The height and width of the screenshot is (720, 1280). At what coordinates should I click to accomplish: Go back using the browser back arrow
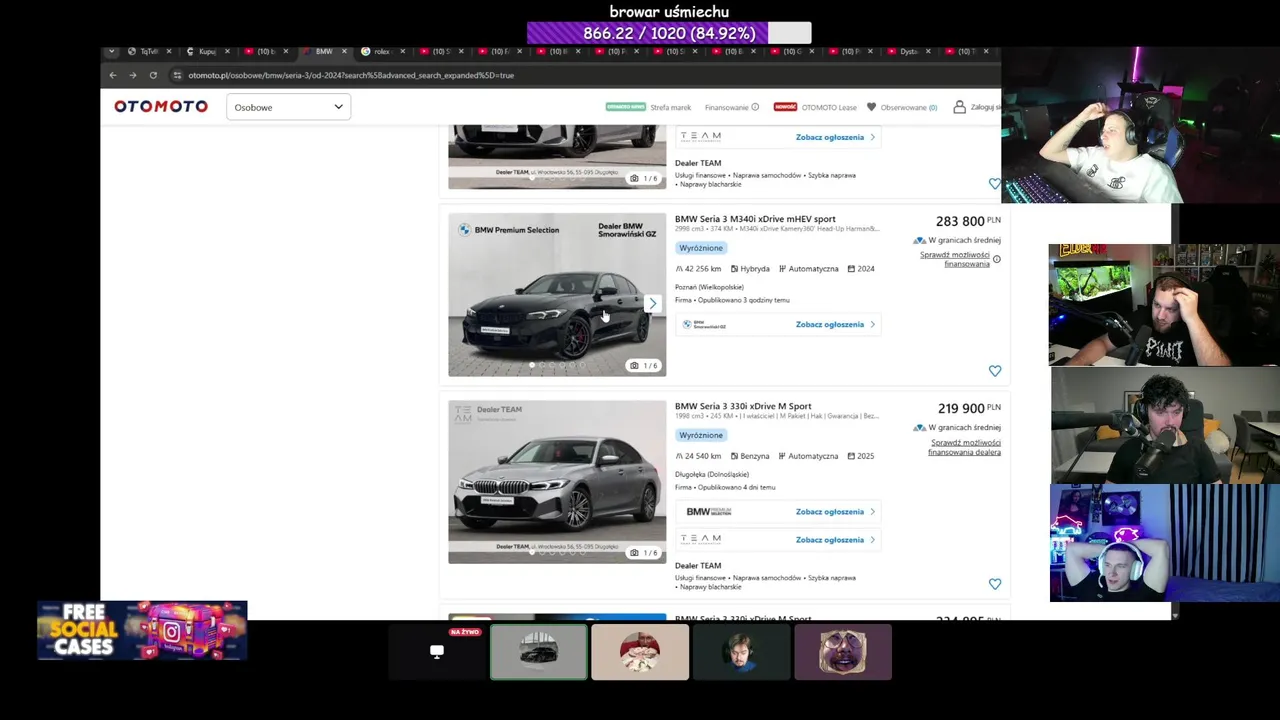click(113, 75)
